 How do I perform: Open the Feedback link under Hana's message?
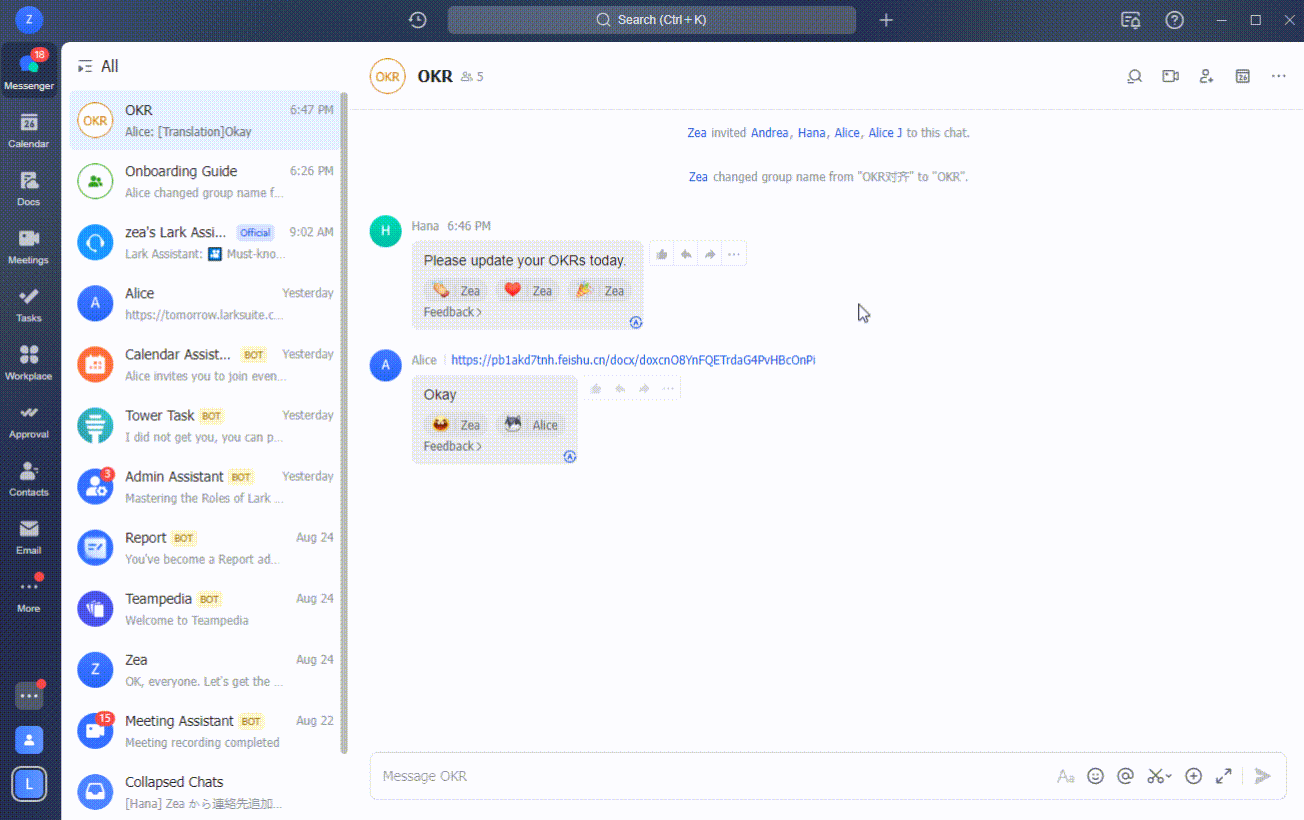452,311
